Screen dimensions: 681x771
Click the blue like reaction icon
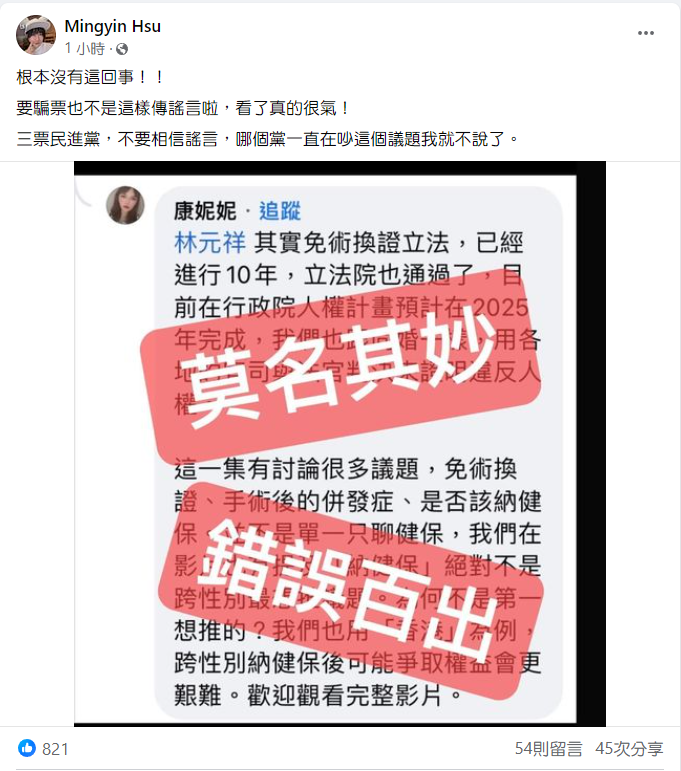point(27,748)
